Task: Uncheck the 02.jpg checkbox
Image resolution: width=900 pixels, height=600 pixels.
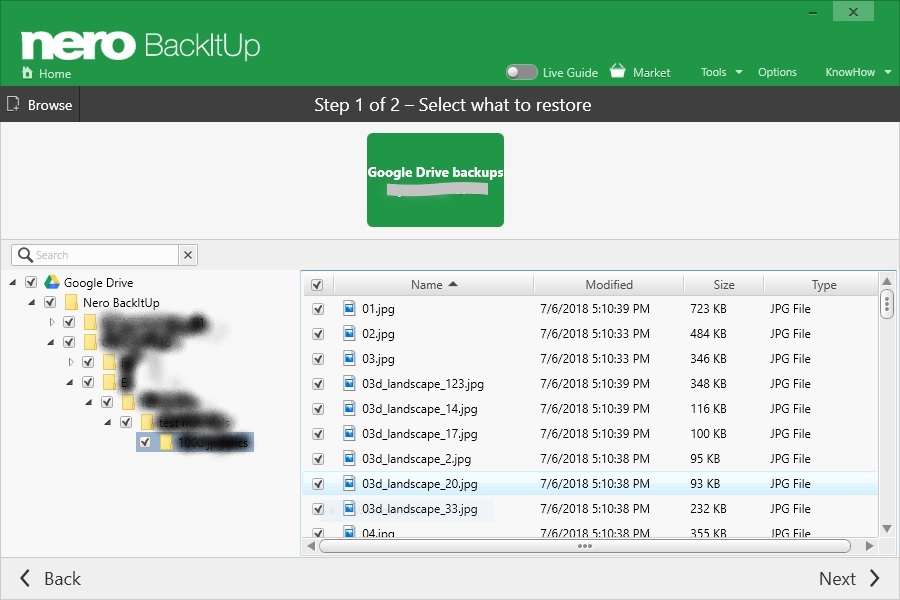Action: 318,334
